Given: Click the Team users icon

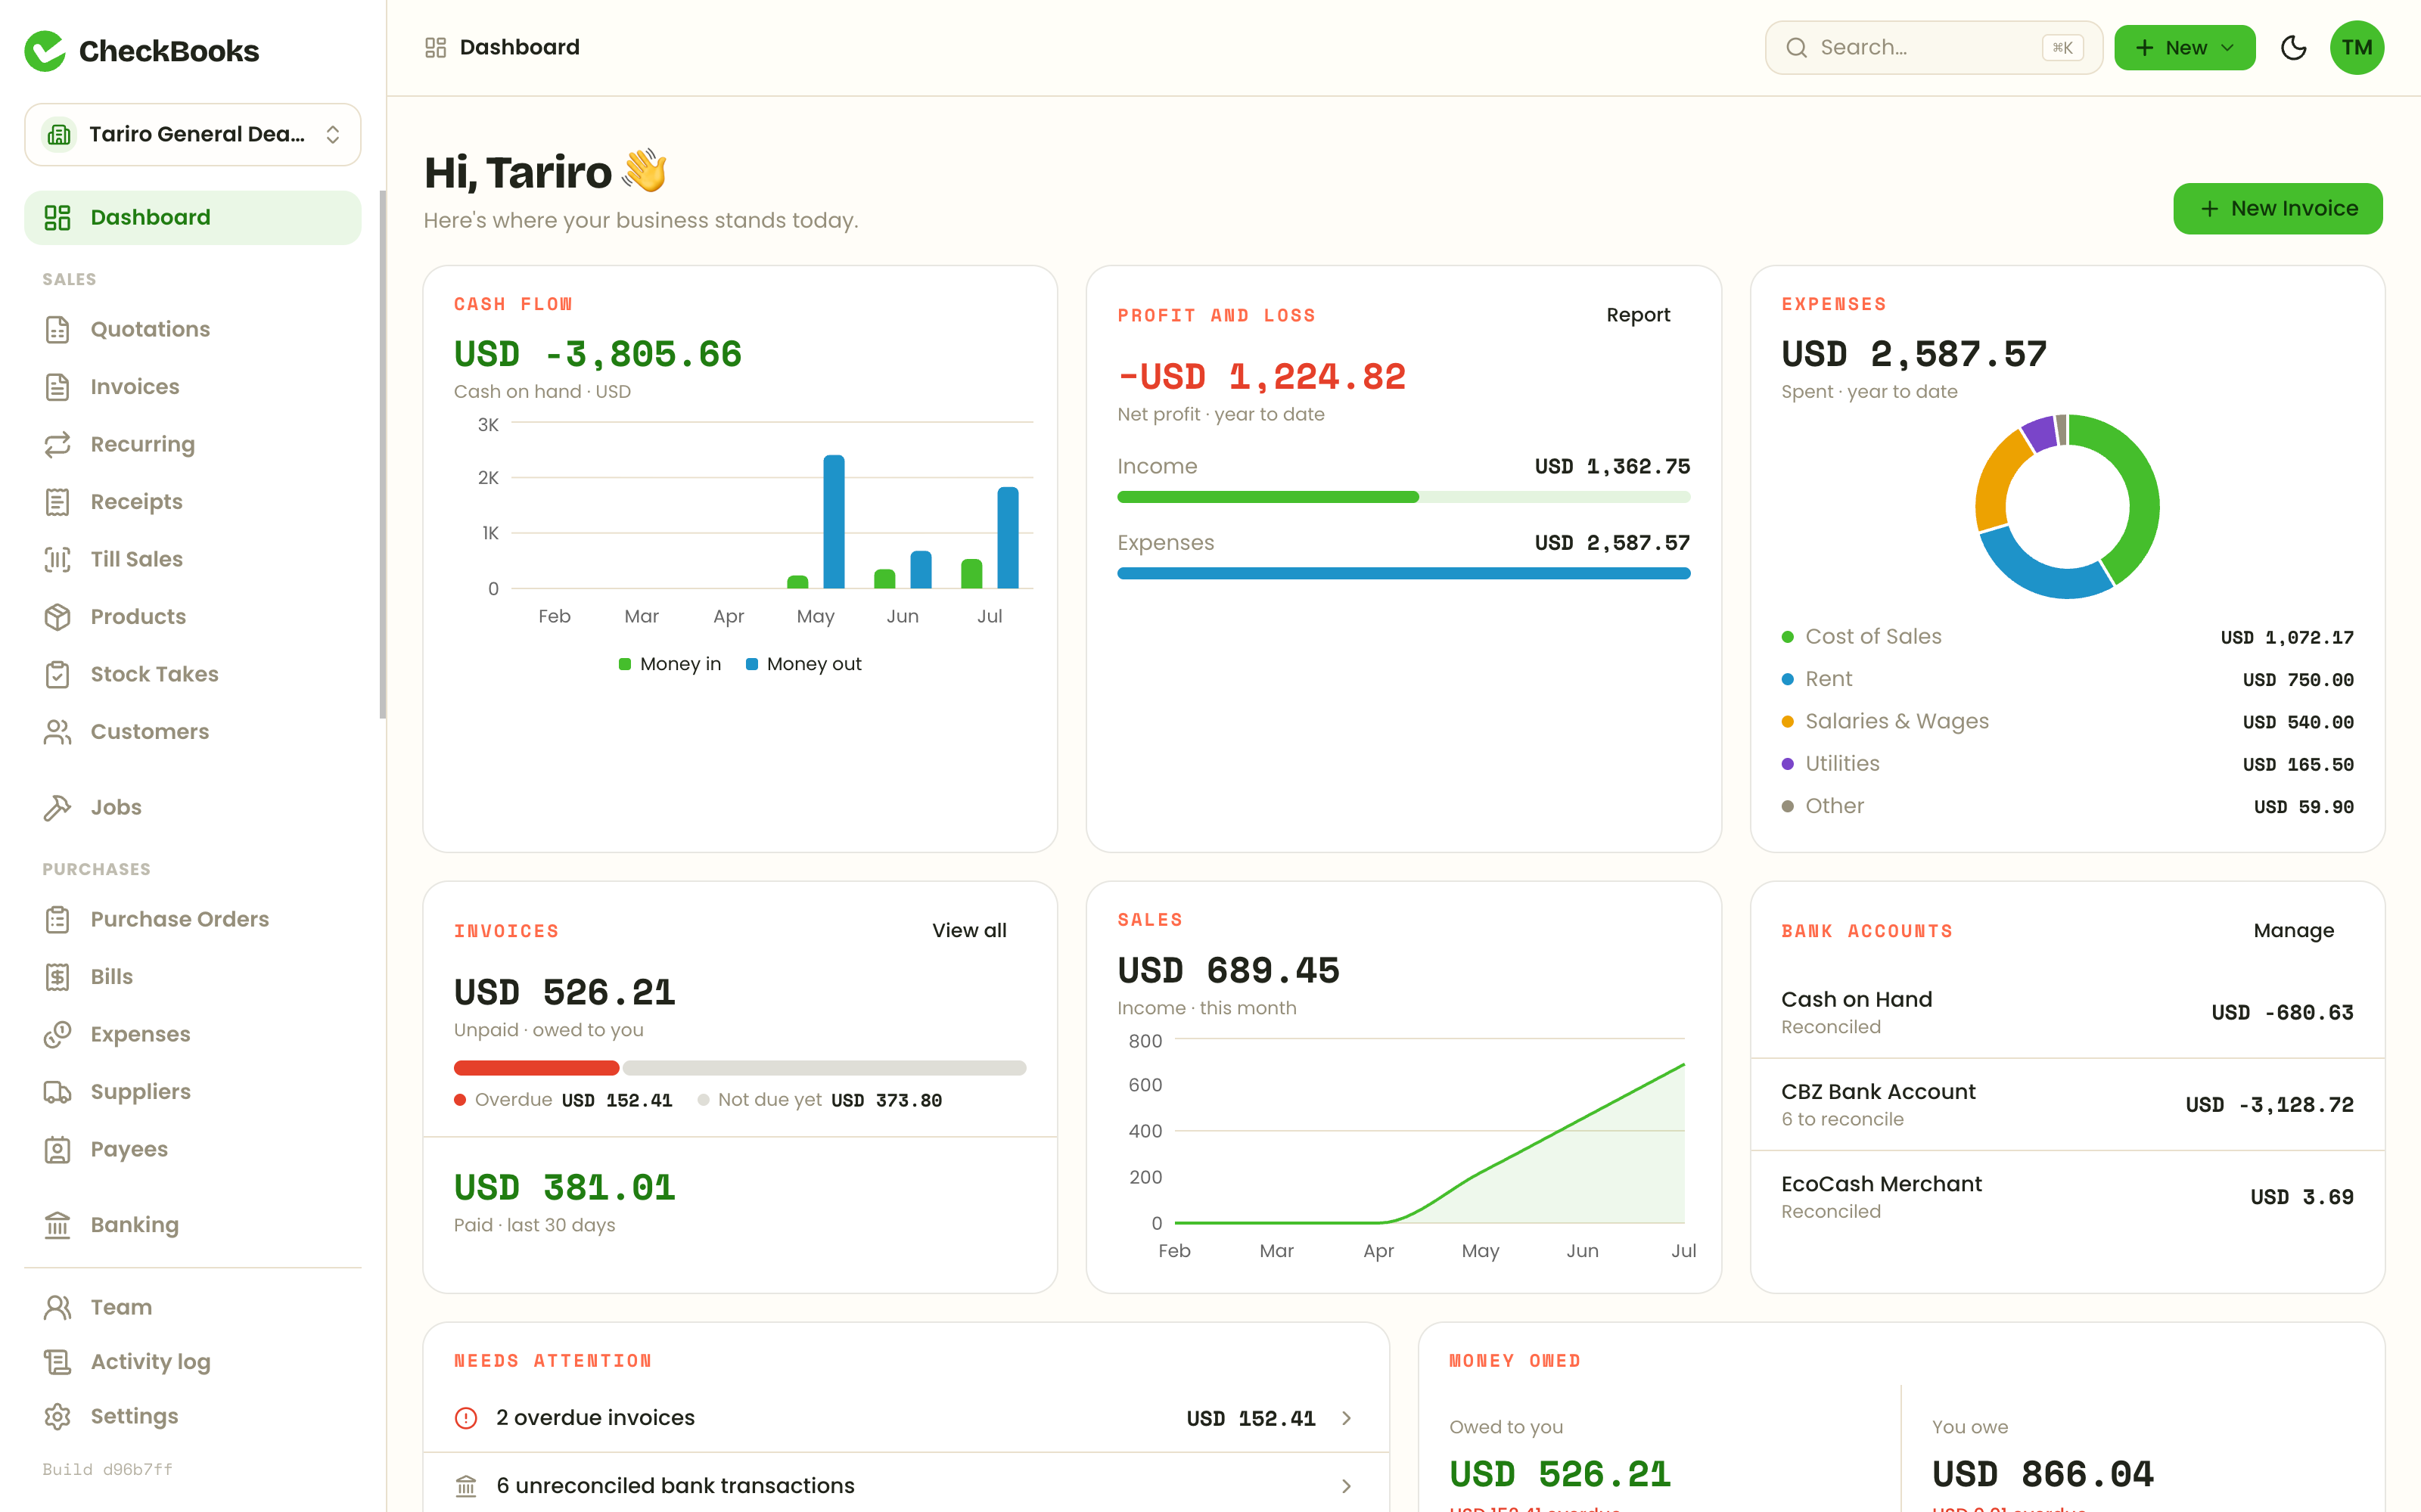Looking at the screenshot, I should pyautogui.click(x=57, y=1307).
